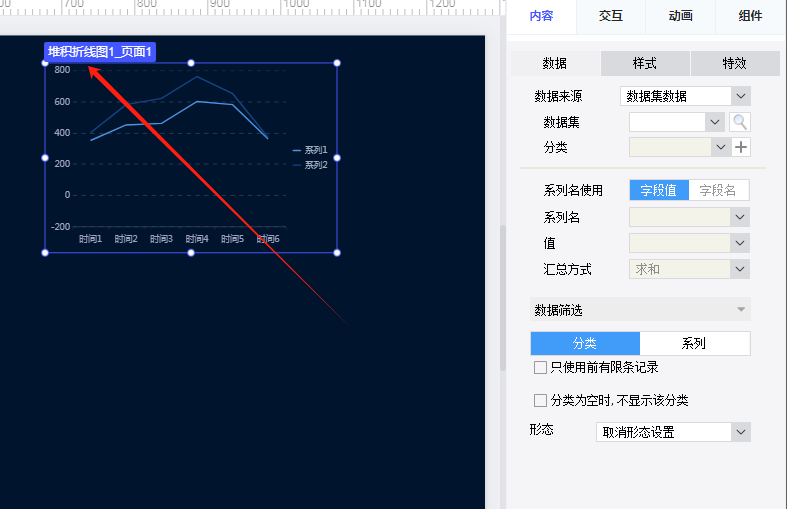The height and width of the screenshot is (509, 787).
Task: Open the 数据集 dropdown
Action: (x=676, y=122)
